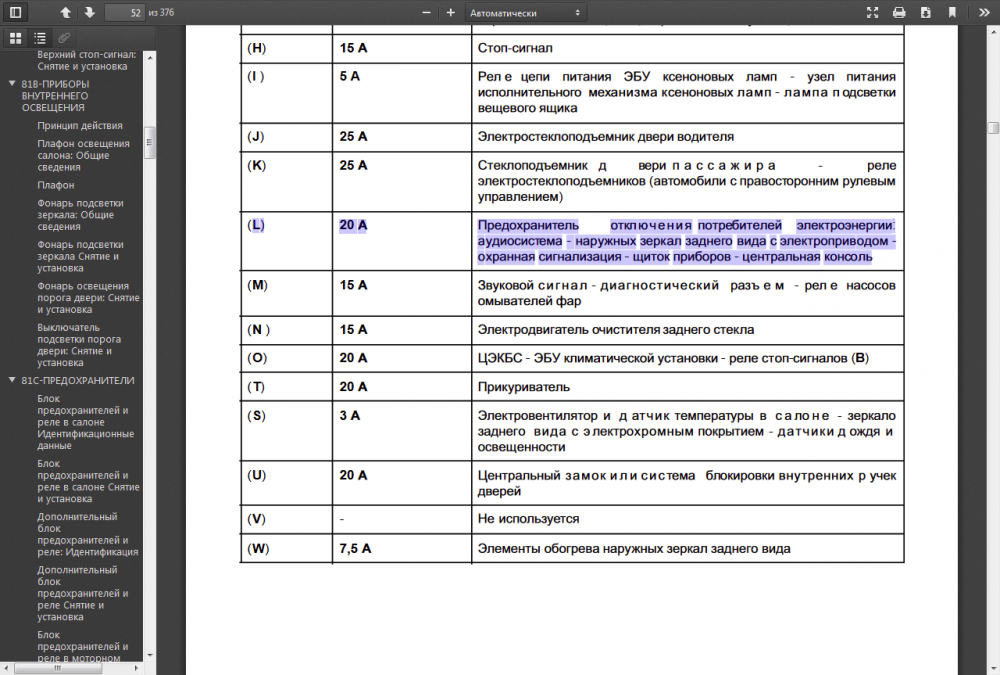Open outline item Плафон освещения салона: Общие сведения

83,155
